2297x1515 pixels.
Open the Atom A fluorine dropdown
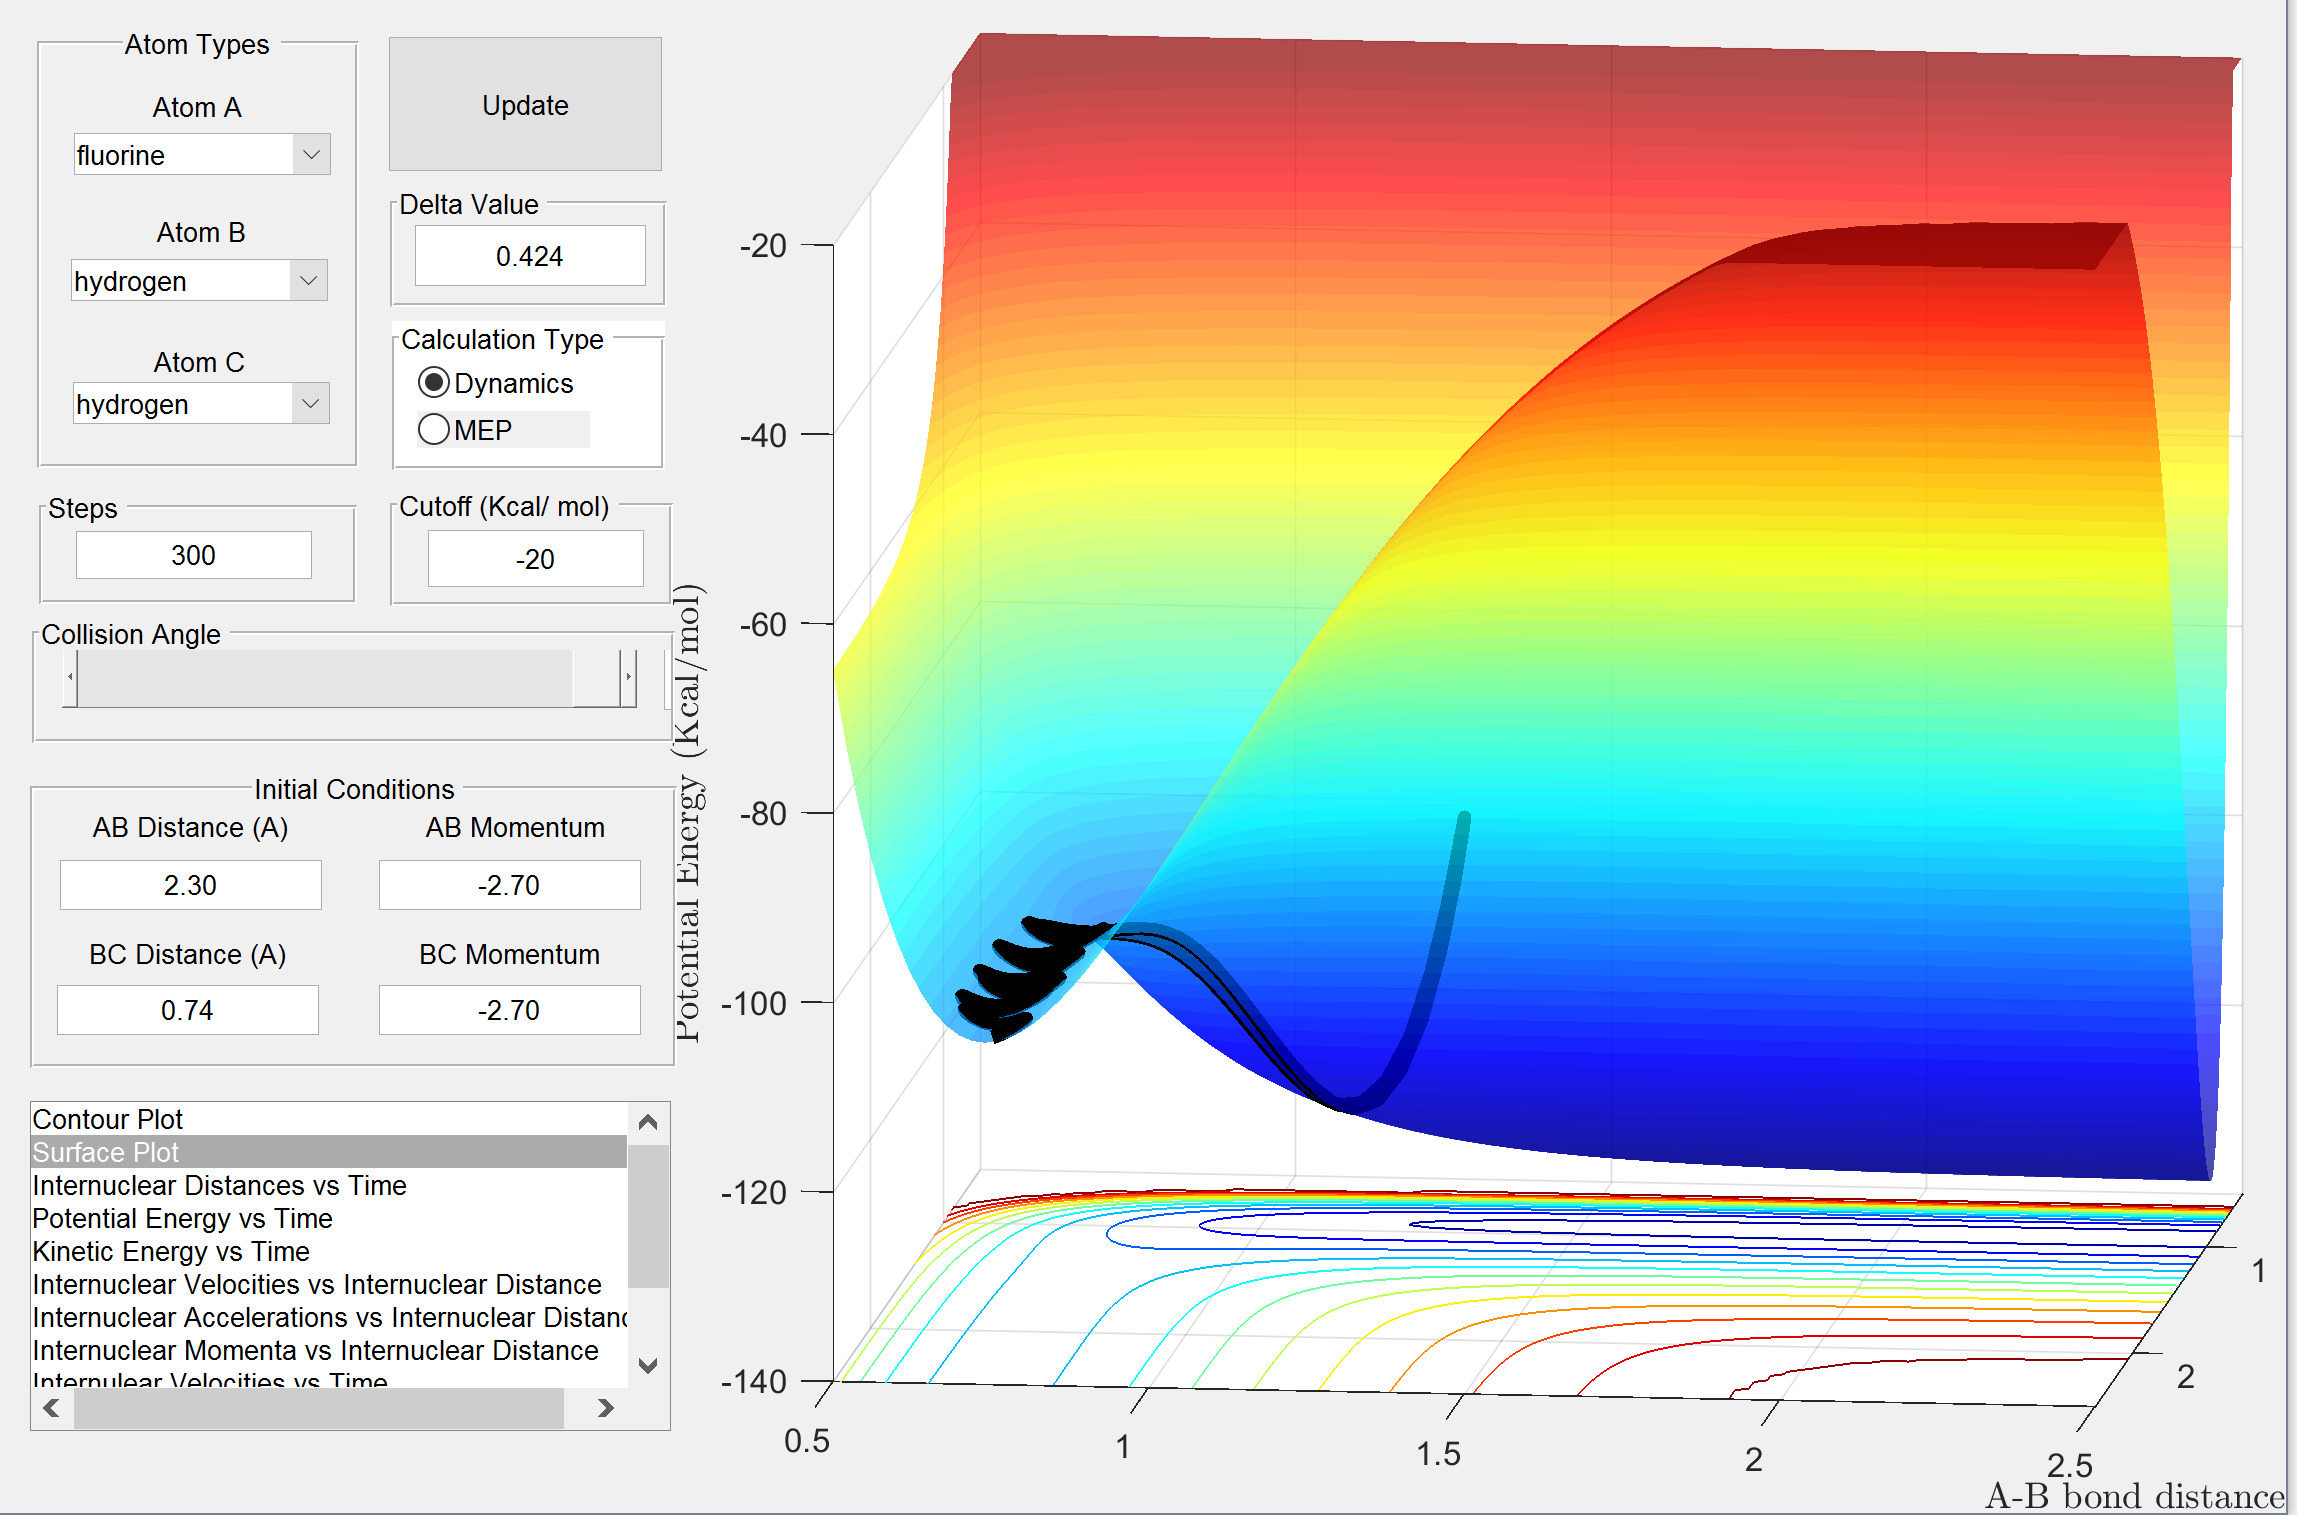pyautogui.click(x=311, y=155)
